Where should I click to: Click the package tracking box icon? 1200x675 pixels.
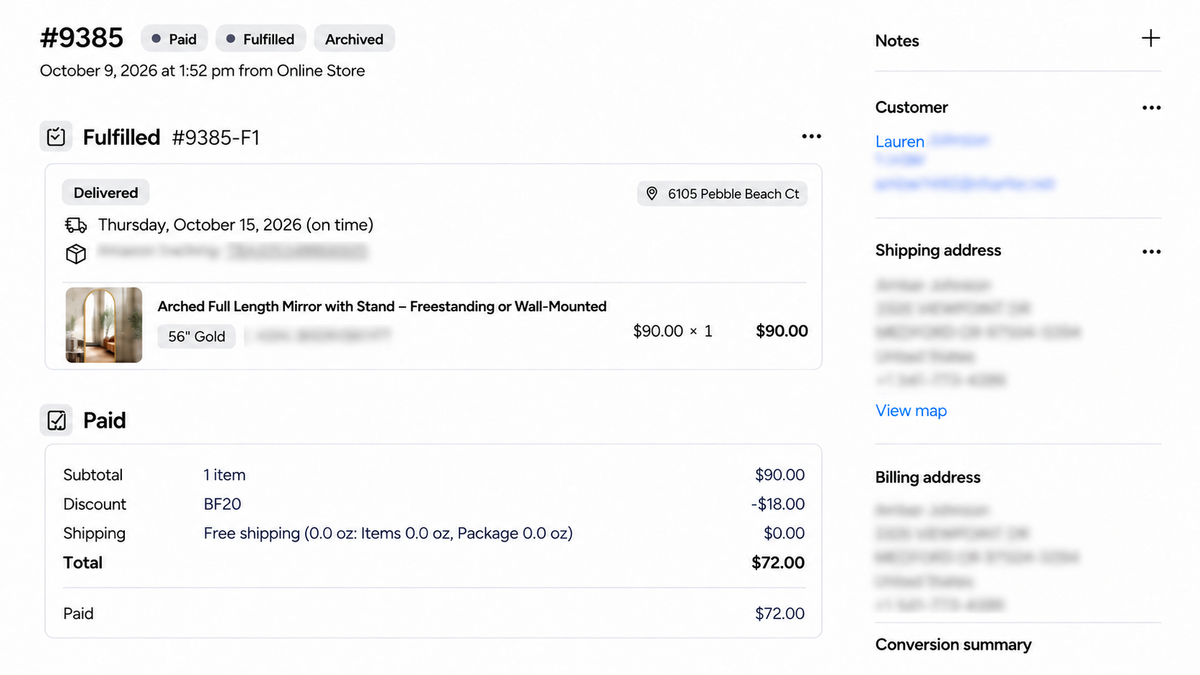(x=75, y=254)
